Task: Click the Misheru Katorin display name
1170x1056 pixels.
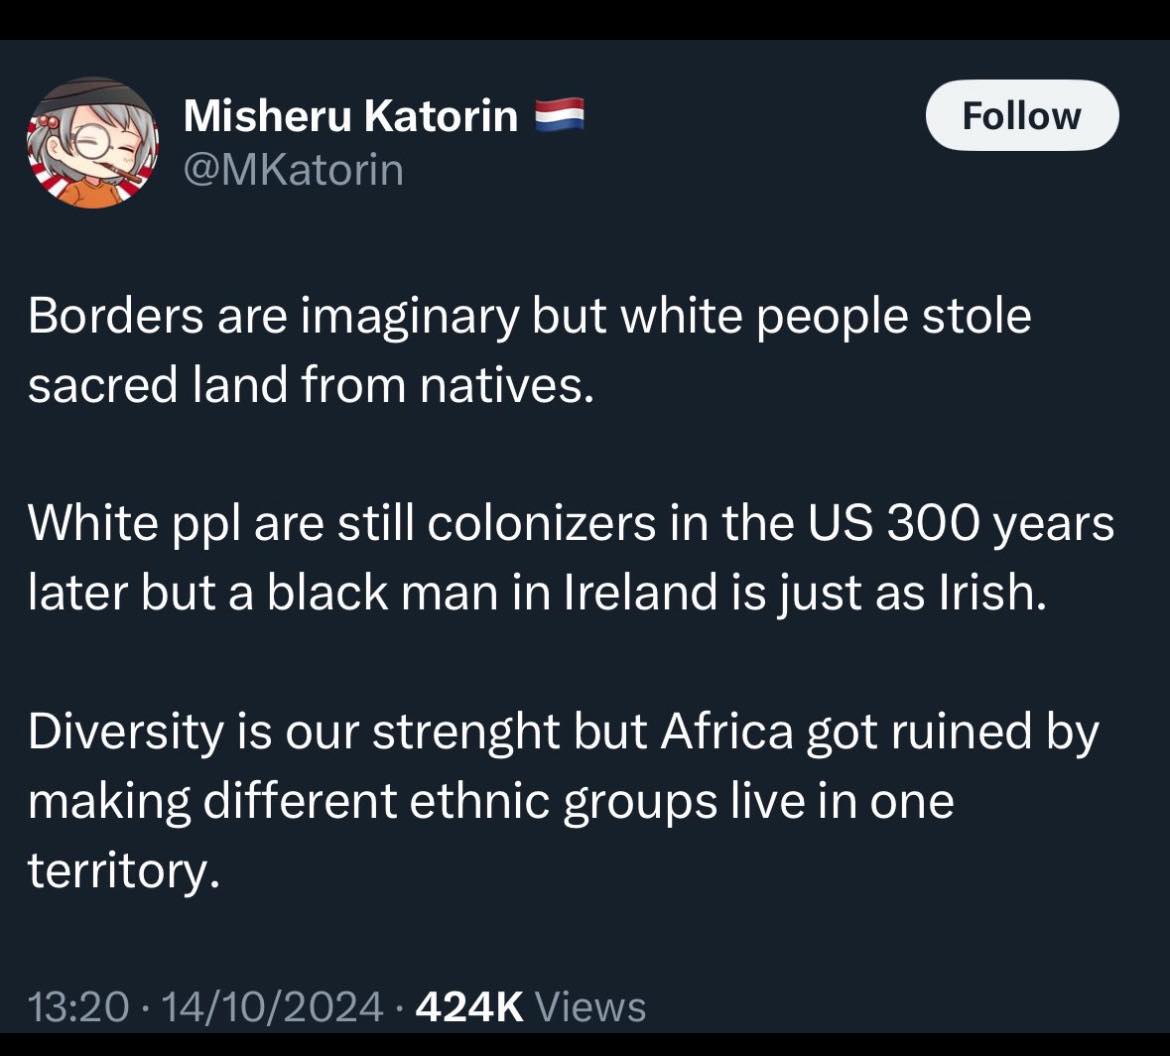Action: (x=351, y=118)
